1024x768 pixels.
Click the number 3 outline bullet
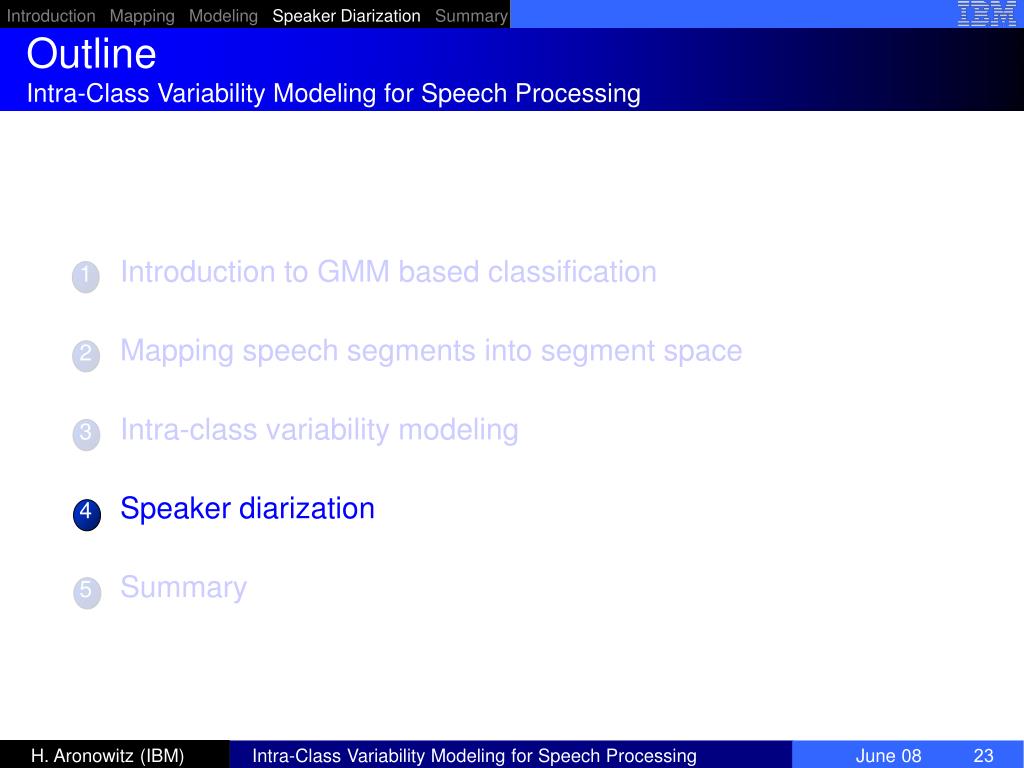pos(86,434)
